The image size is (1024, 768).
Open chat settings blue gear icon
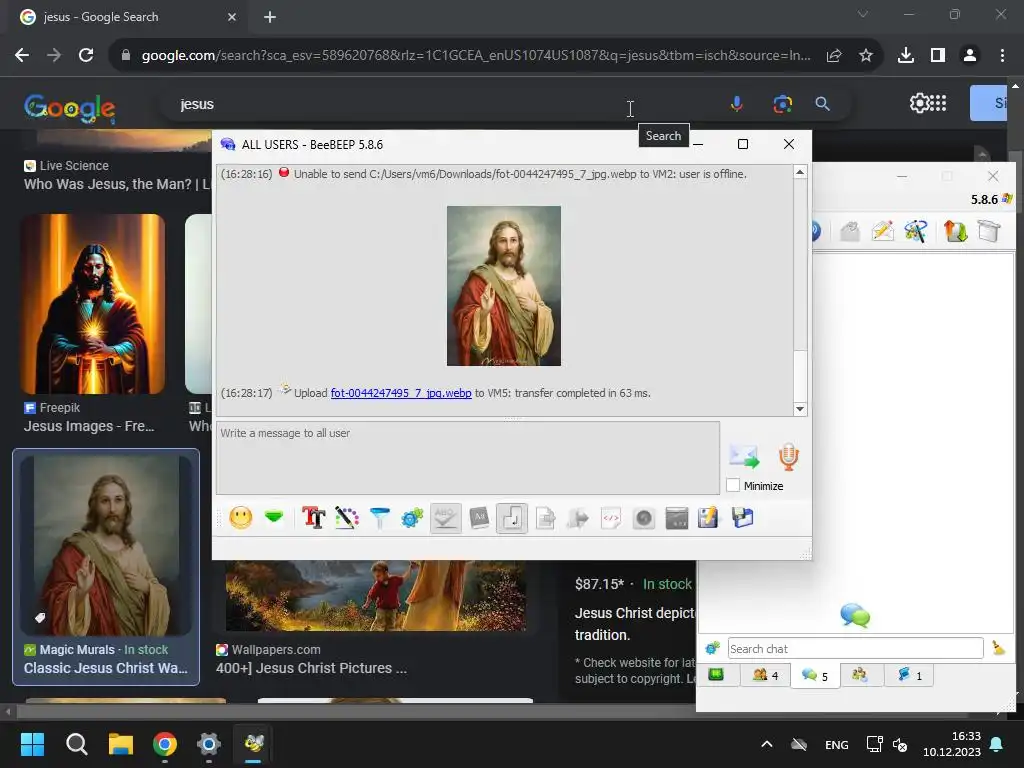pyautogui.click(x=412, y=519)
